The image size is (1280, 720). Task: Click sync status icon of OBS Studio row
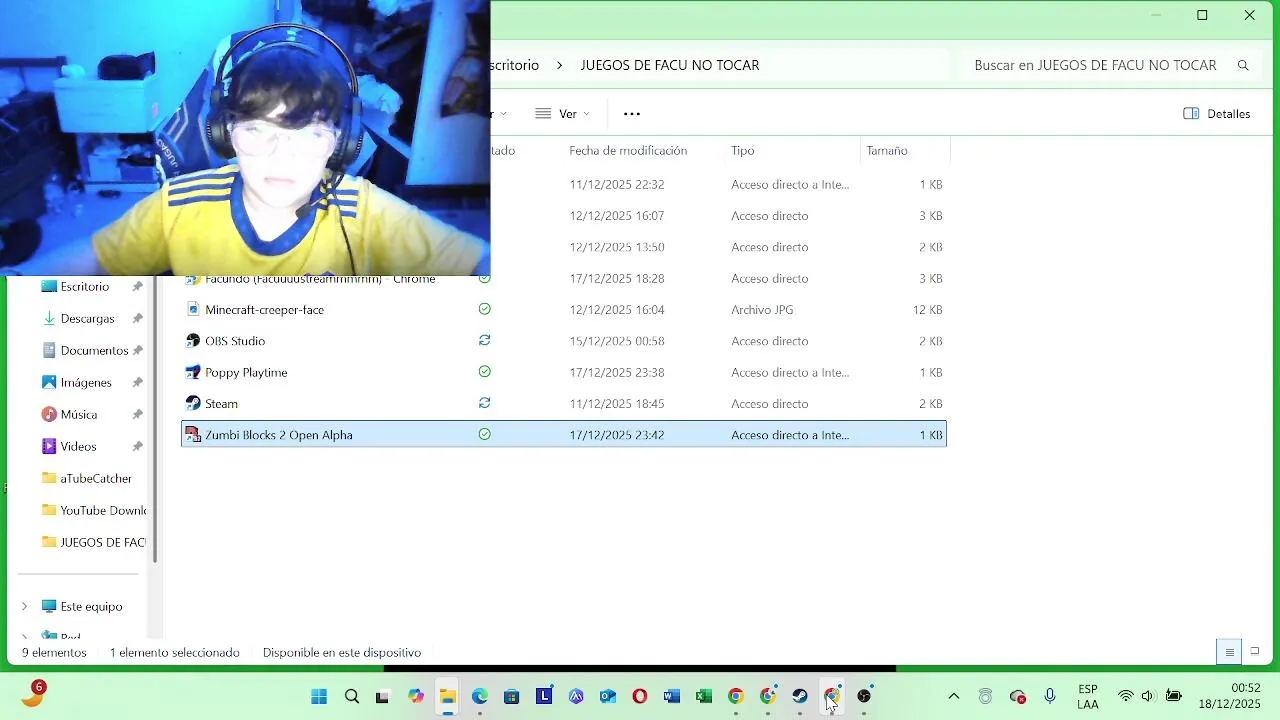[484, 340]
